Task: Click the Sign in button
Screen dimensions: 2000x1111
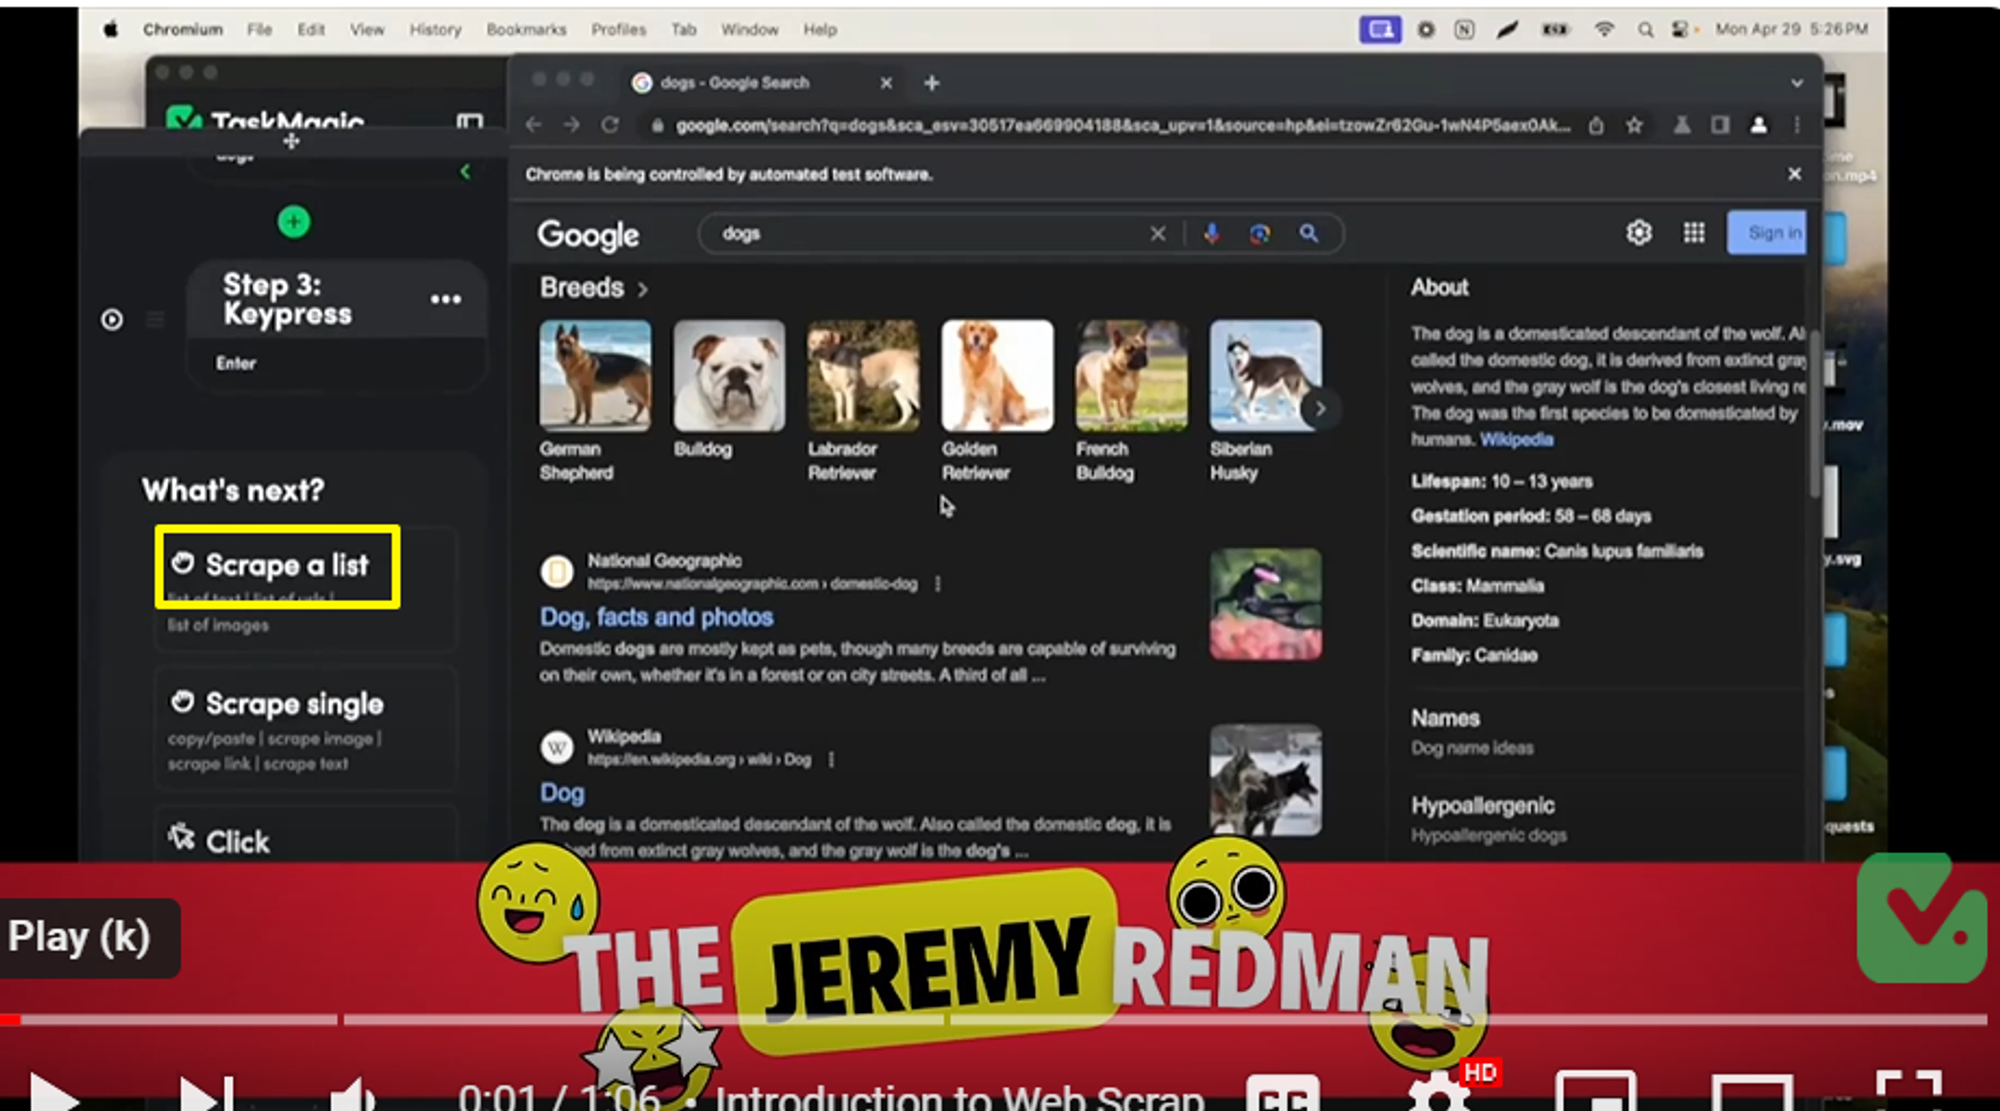Action: tap(1767, 233)
